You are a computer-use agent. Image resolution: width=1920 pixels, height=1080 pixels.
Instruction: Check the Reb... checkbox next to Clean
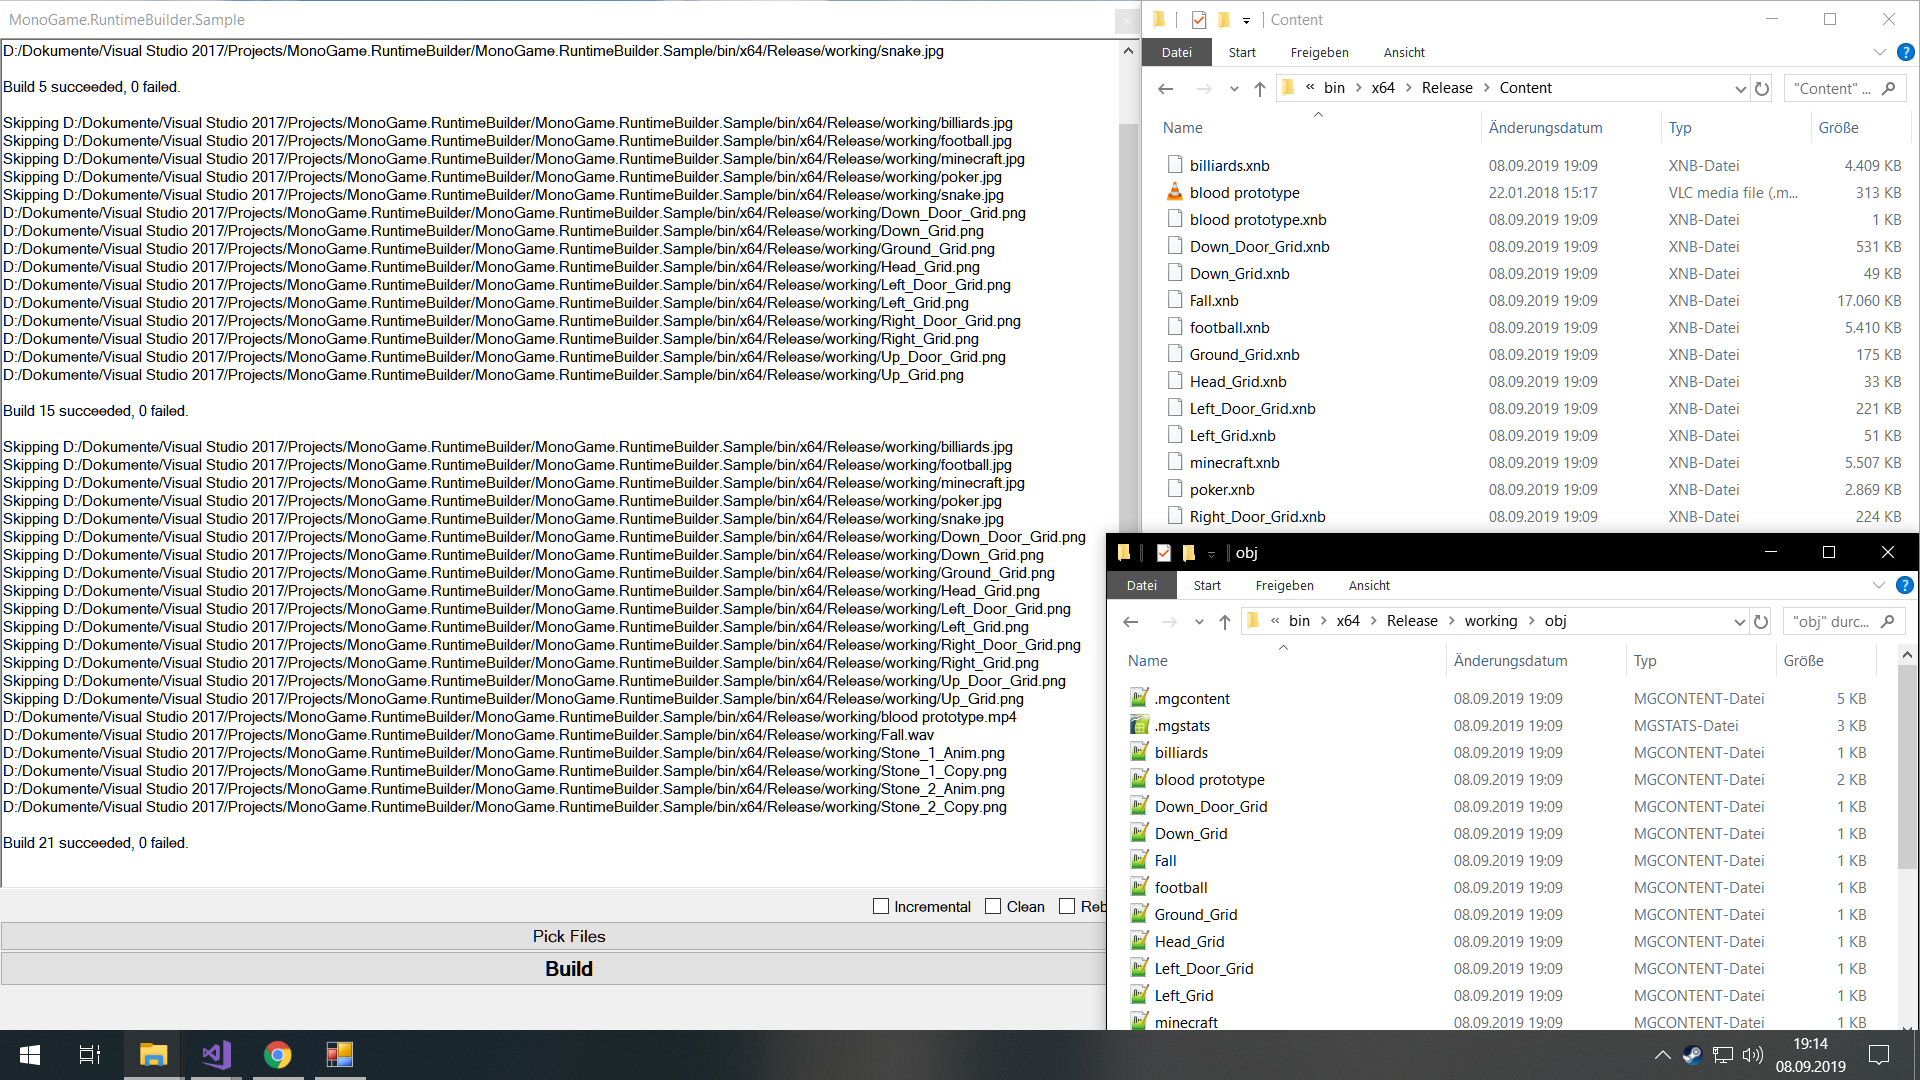(1067, 906)
